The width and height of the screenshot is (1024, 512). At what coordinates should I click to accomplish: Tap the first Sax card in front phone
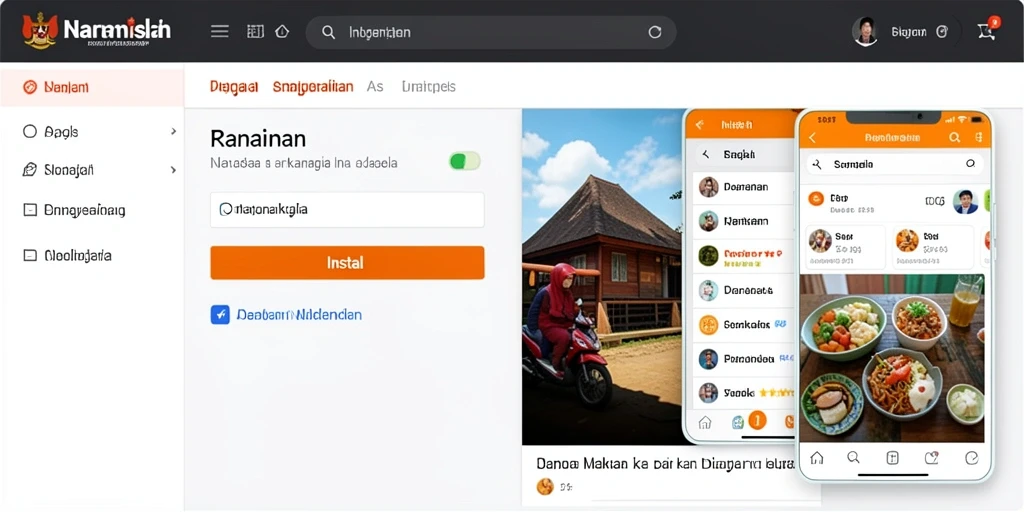click(846, 248)
